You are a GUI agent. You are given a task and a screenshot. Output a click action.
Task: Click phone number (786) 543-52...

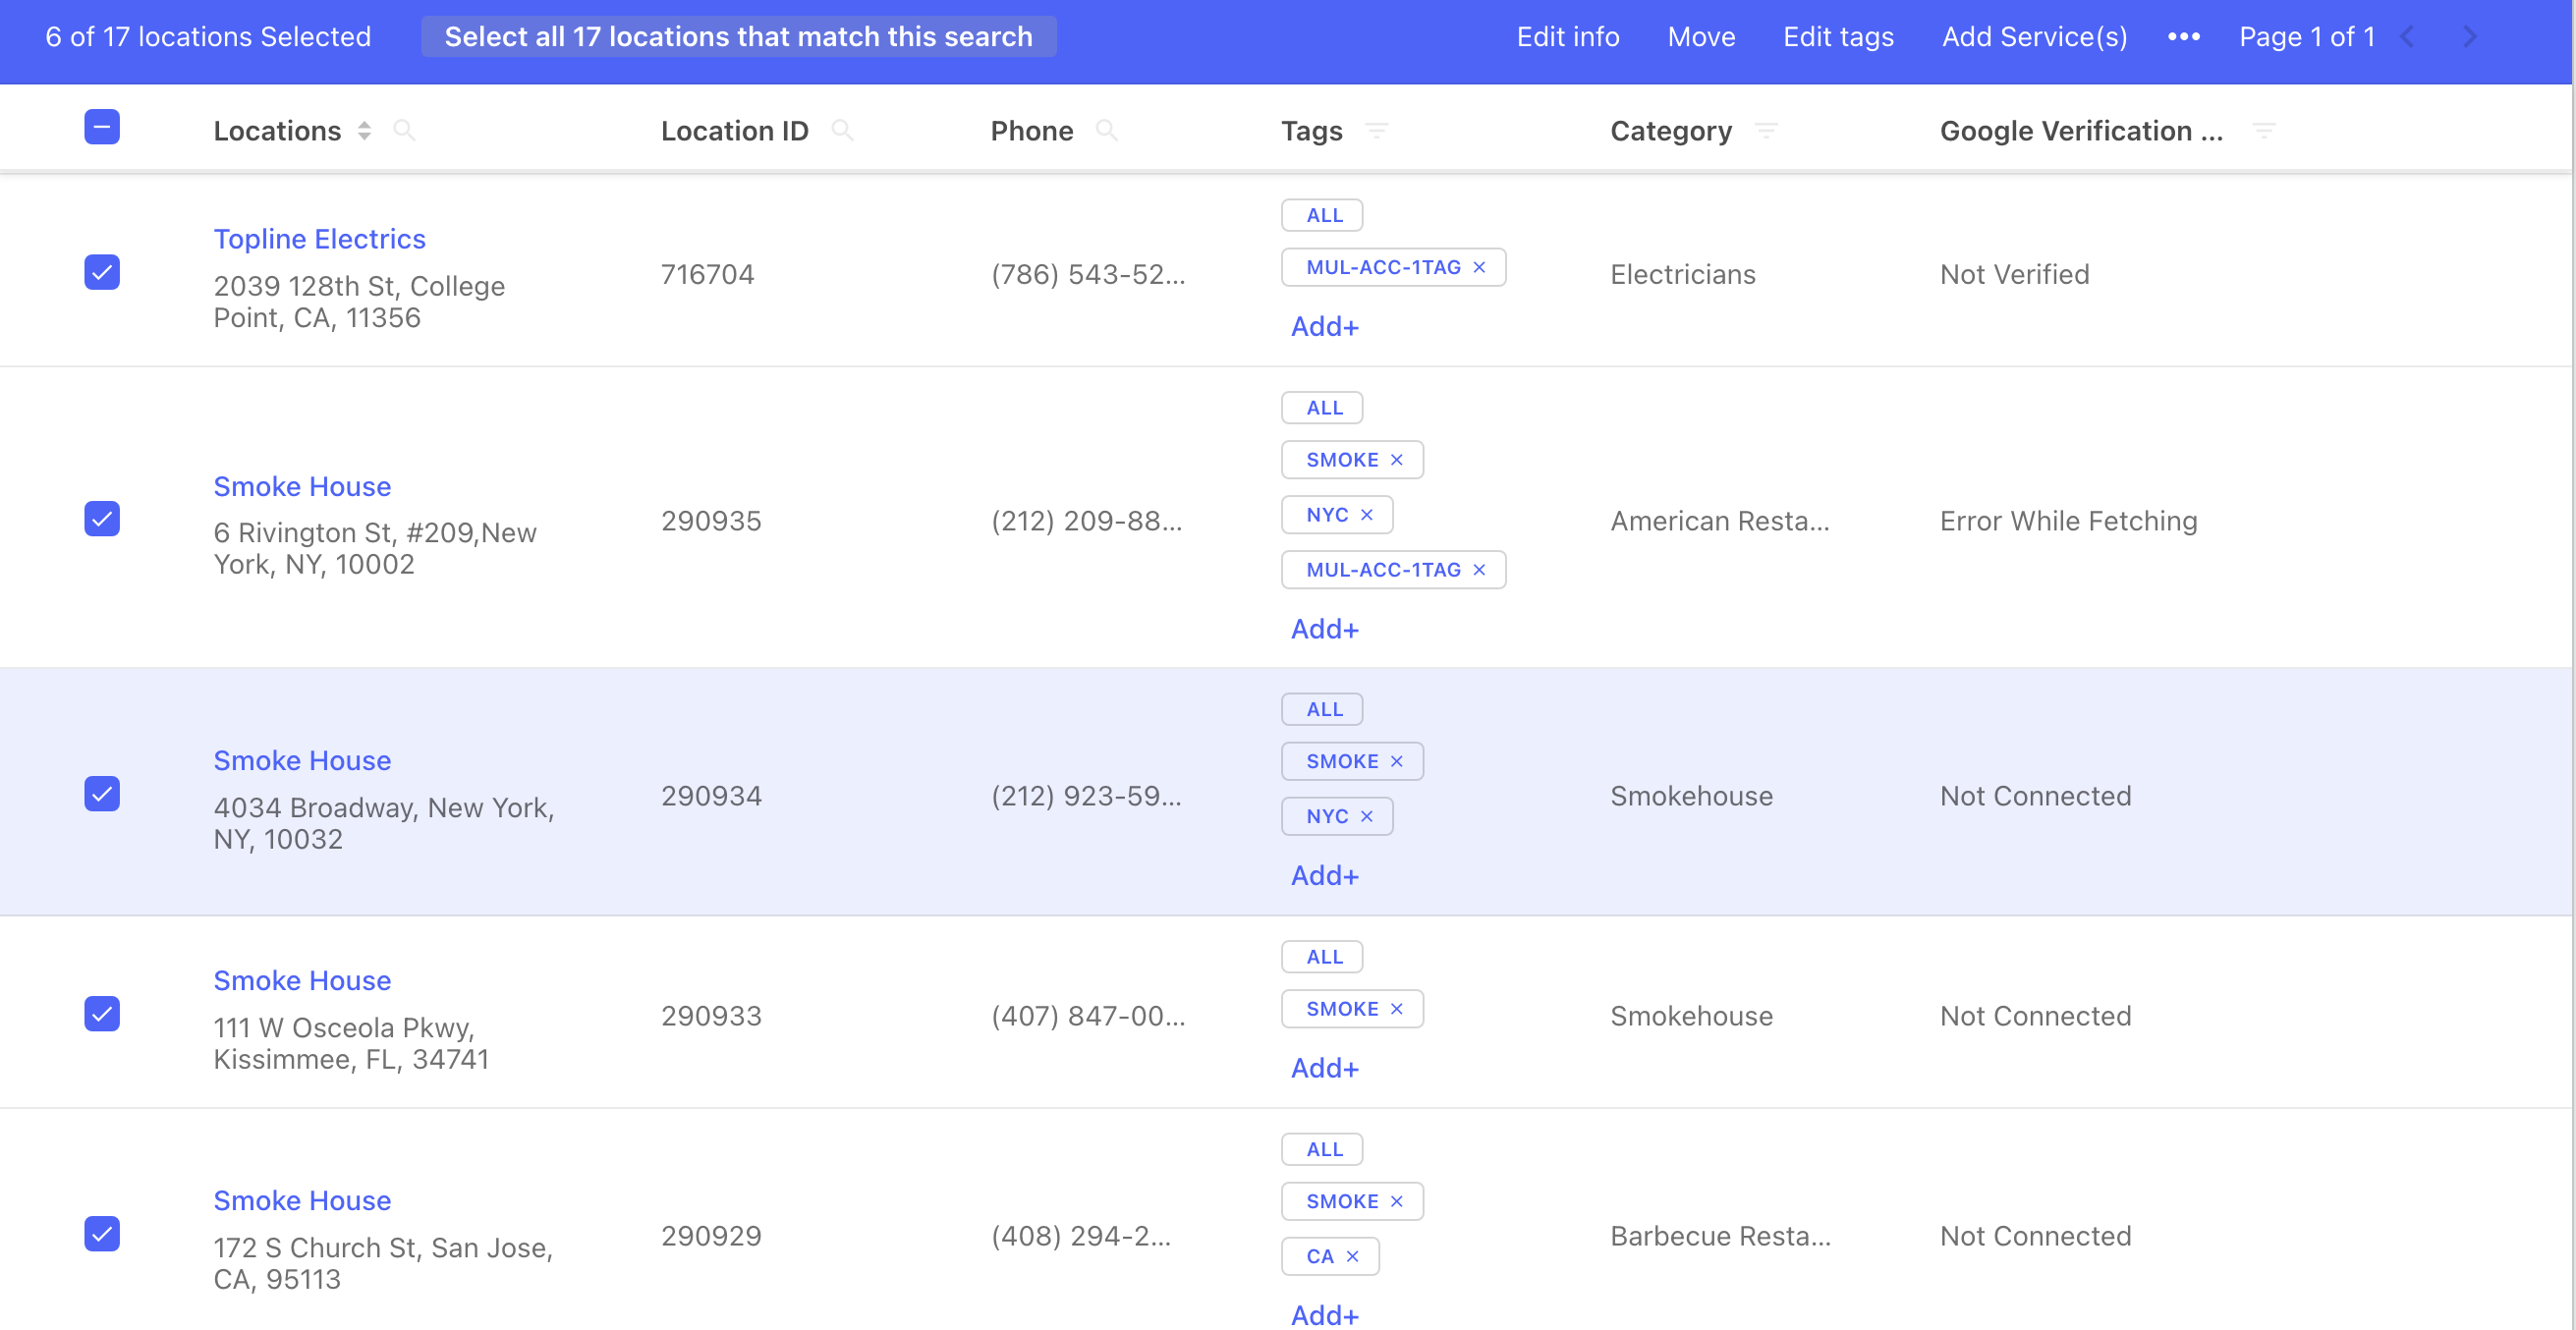[x=1088, y=275]
